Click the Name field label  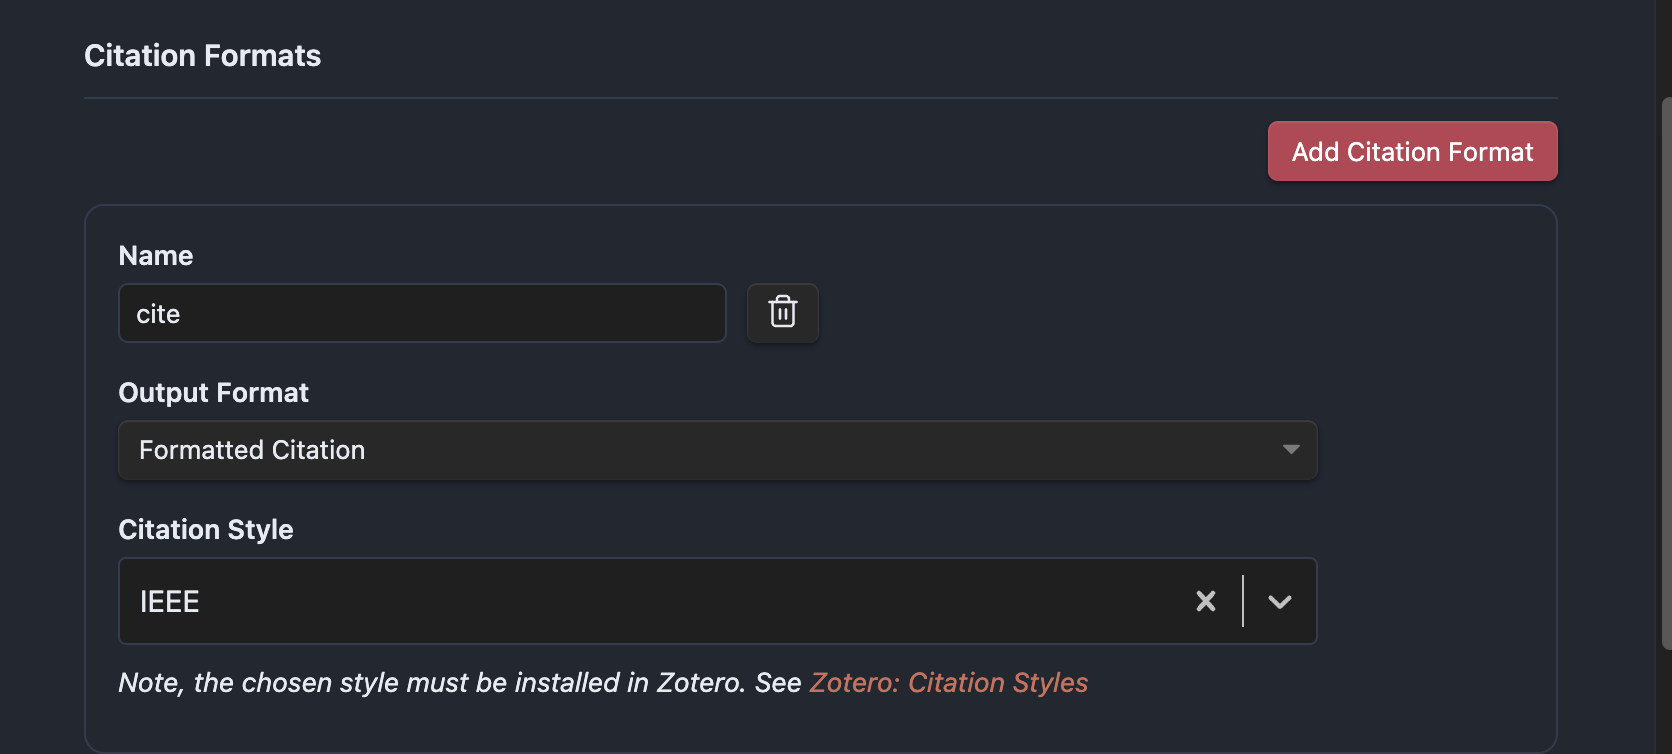(156, 256)
